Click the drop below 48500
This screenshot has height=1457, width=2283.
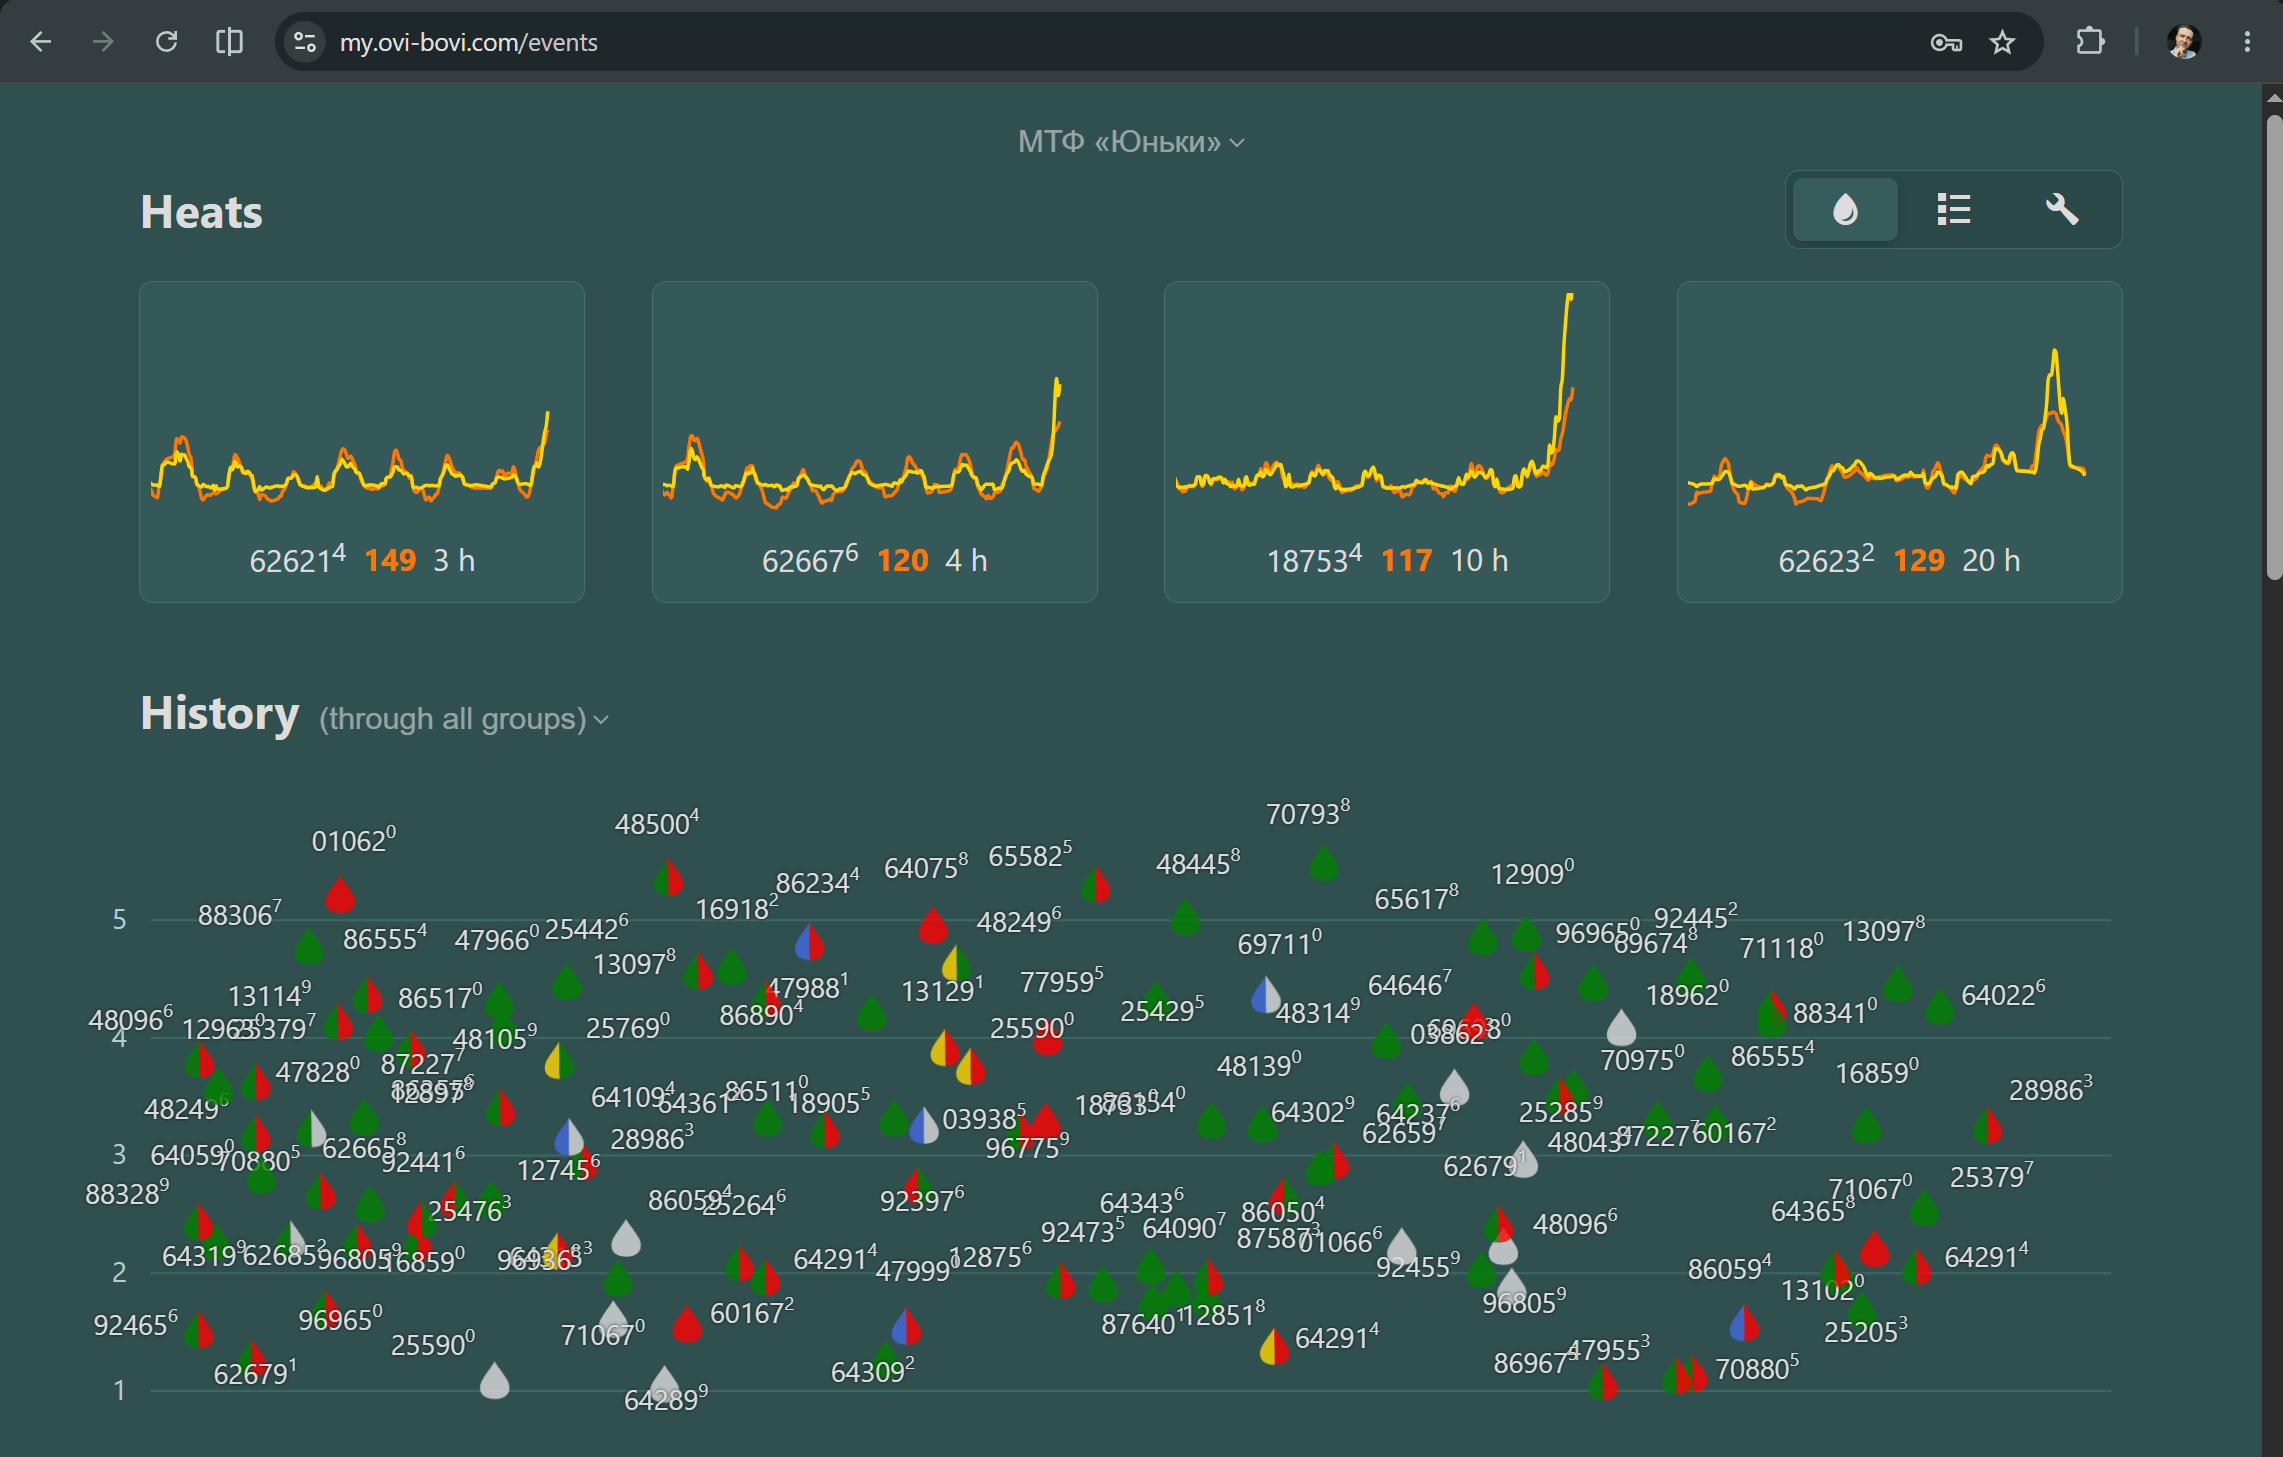(668, 879)
